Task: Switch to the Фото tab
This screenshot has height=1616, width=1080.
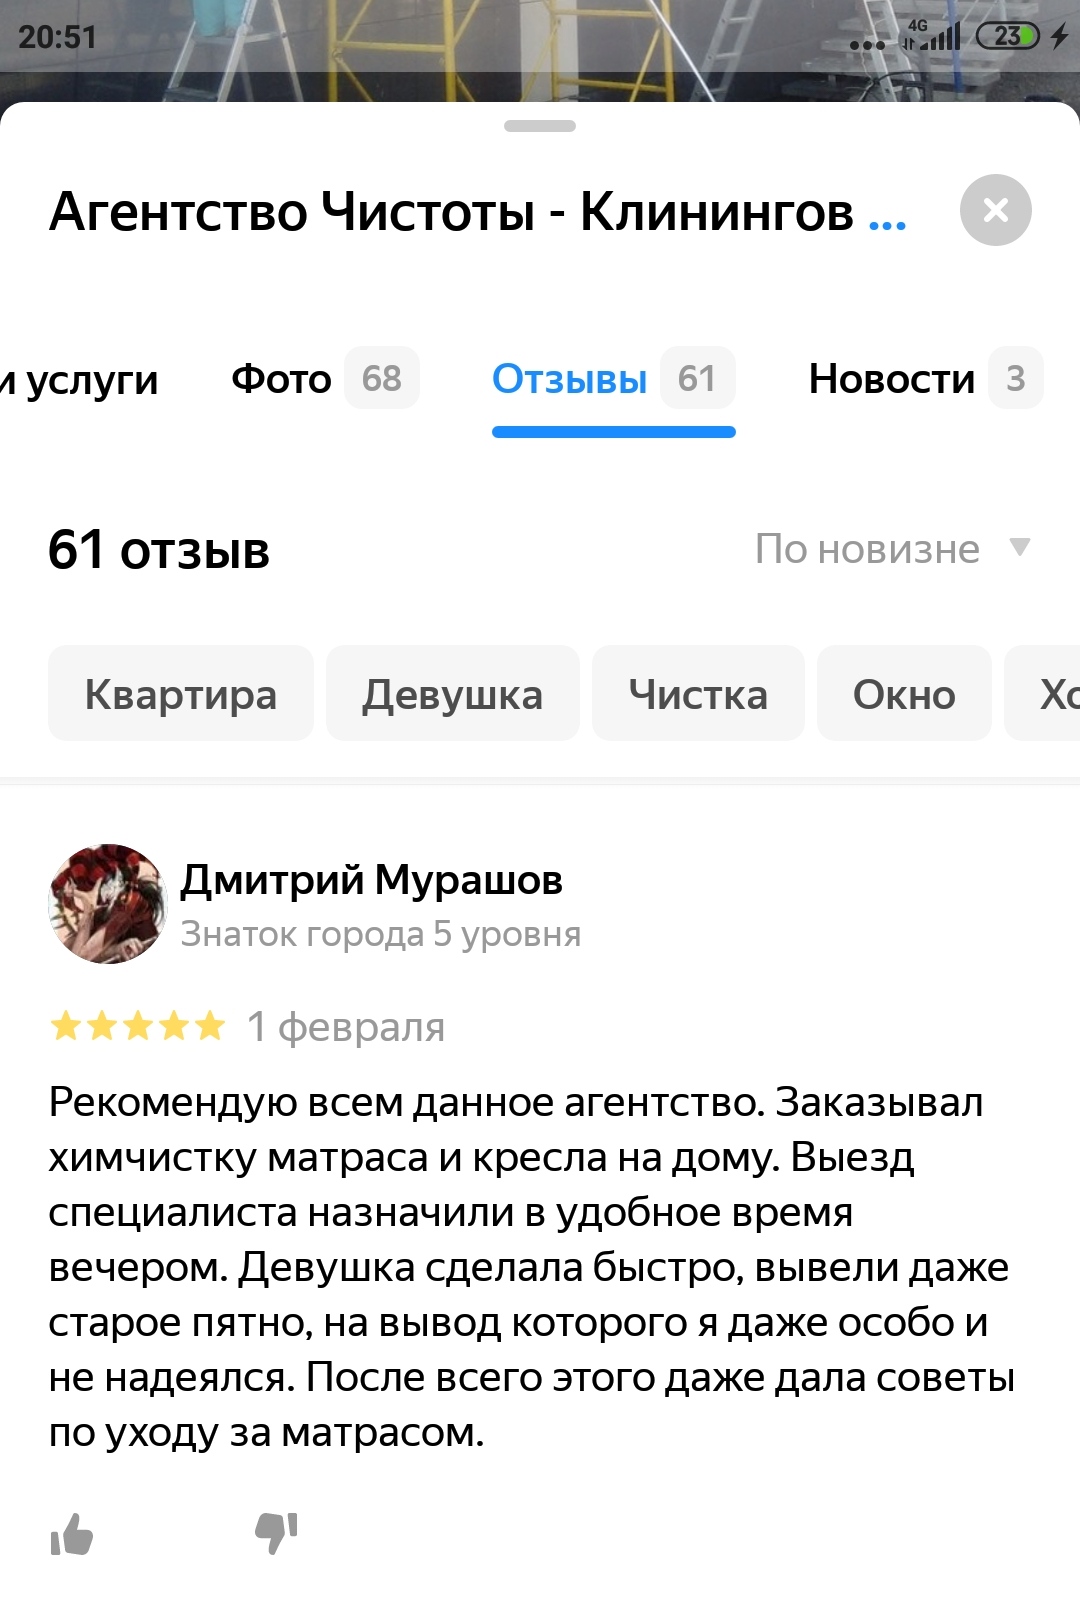Action: pyautogui.click(x=325, y=378)
